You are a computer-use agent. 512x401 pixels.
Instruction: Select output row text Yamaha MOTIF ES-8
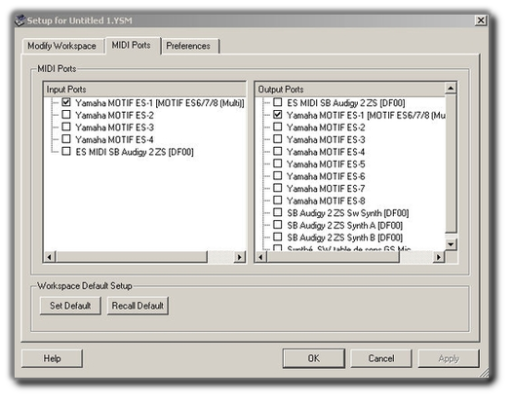(326, 201)
